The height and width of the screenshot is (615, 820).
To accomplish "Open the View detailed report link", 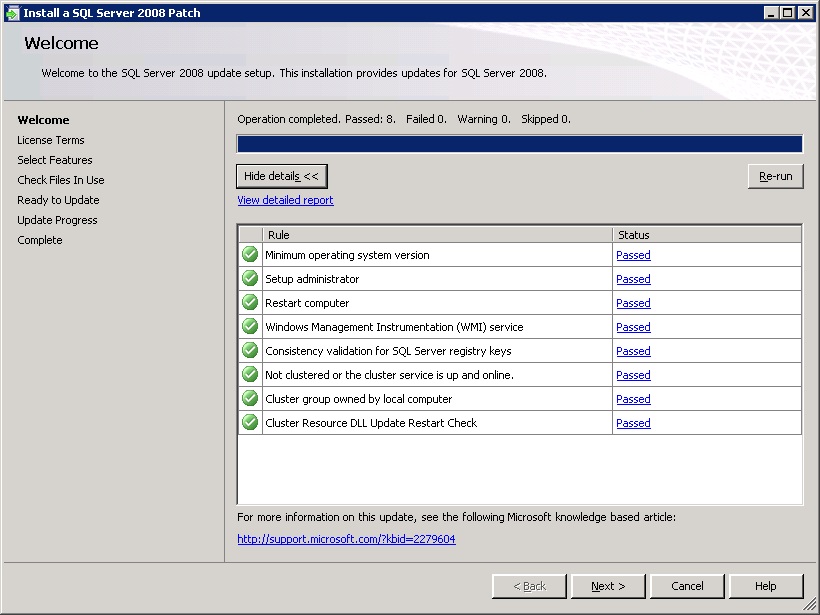I will (x=285, y=200).
